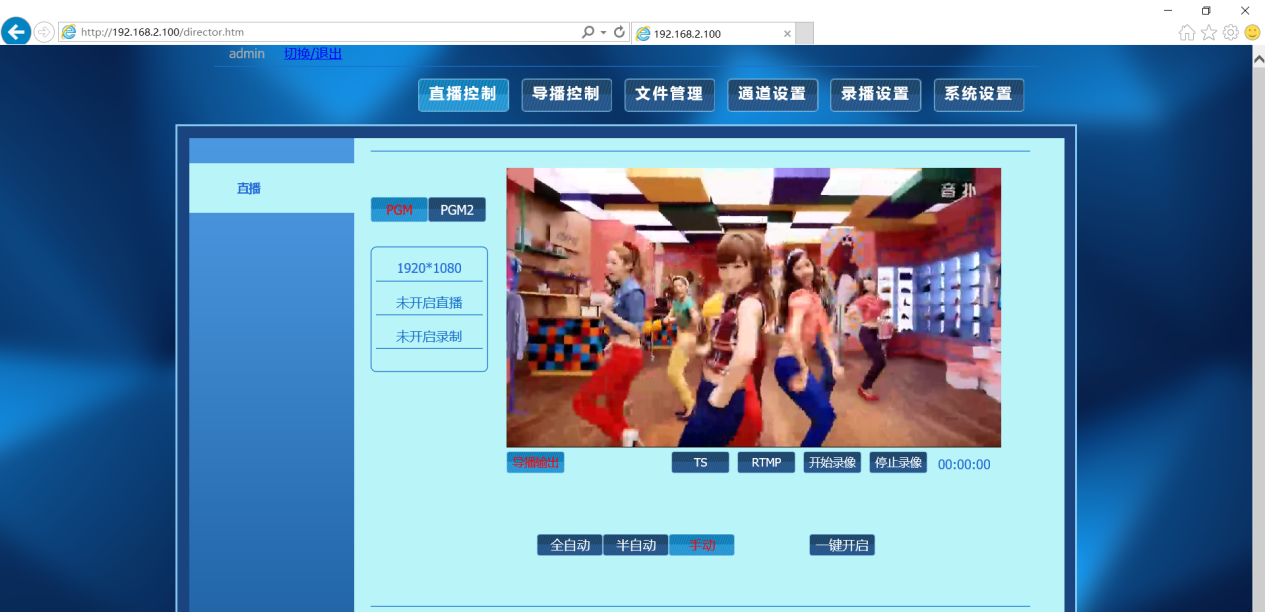Viewport: 1265px width, 612px height.
Task: Click the 一键开启 button
Action: [x=842, y=545]
